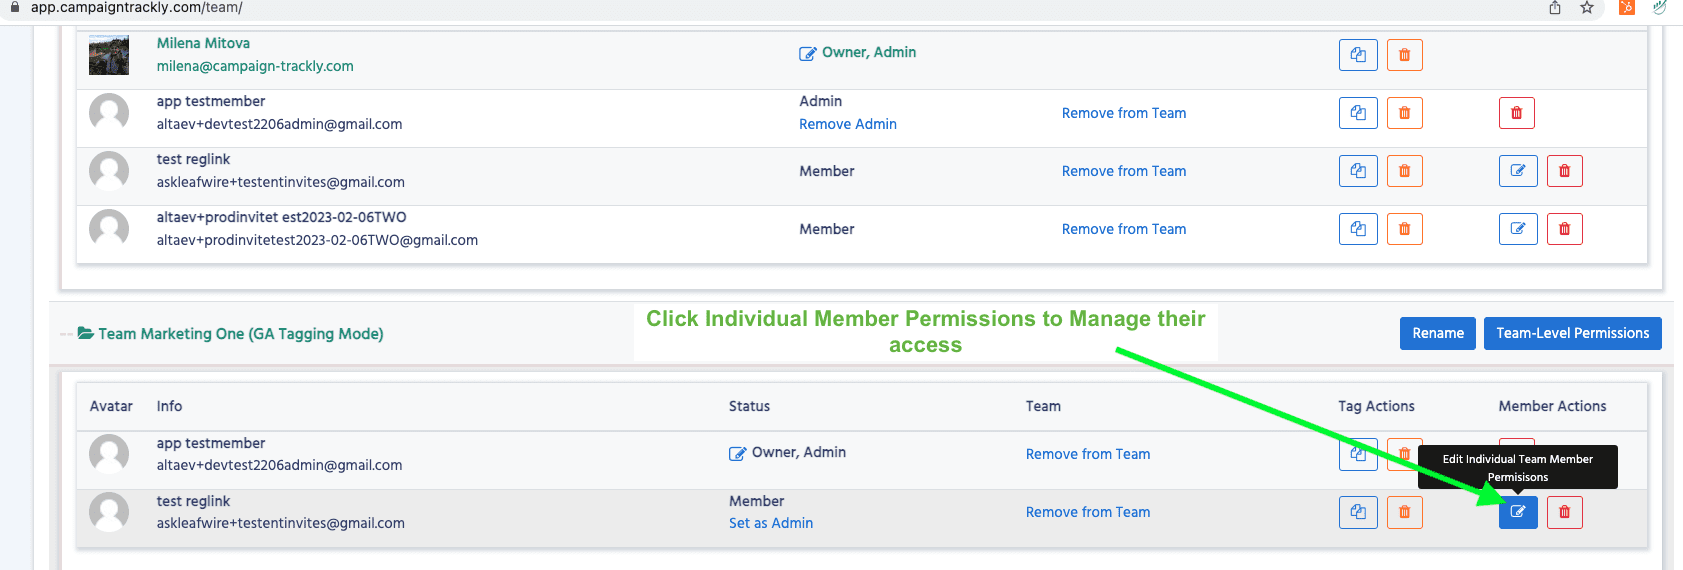This screenshot has height=570, width=1683.
Task: Open Team-Level Permissions
Action: pyautogui.click(x=1572, y=333)
